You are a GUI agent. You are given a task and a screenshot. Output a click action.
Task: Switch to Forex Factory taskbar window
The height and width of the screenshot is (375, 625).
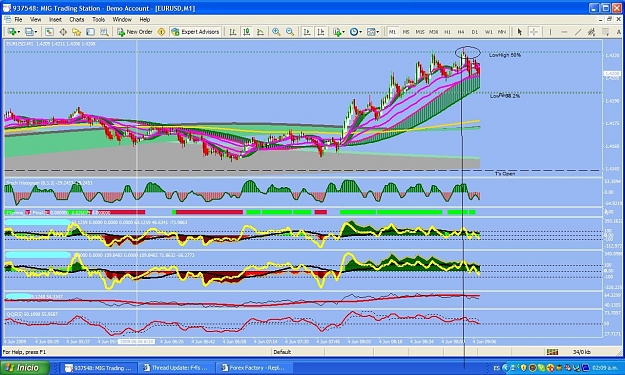pos(254,368)
